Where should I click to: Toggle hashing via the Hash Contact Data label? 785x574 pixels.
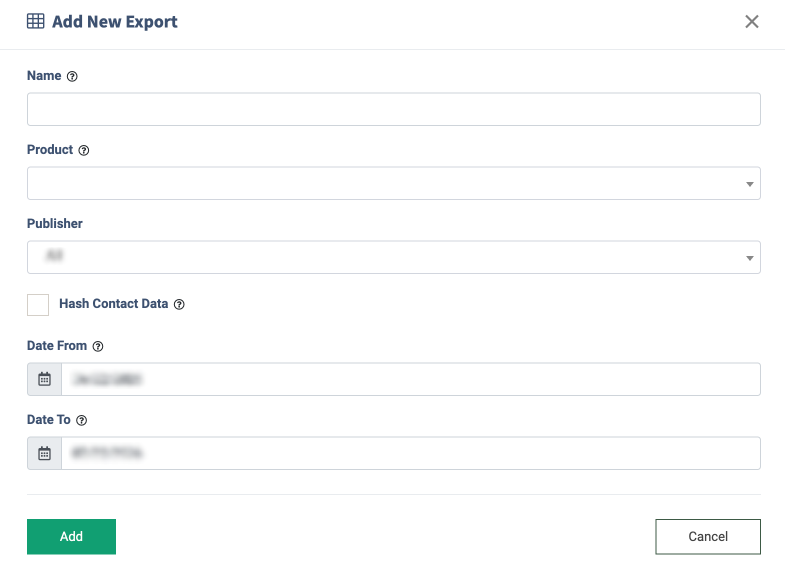114,304
